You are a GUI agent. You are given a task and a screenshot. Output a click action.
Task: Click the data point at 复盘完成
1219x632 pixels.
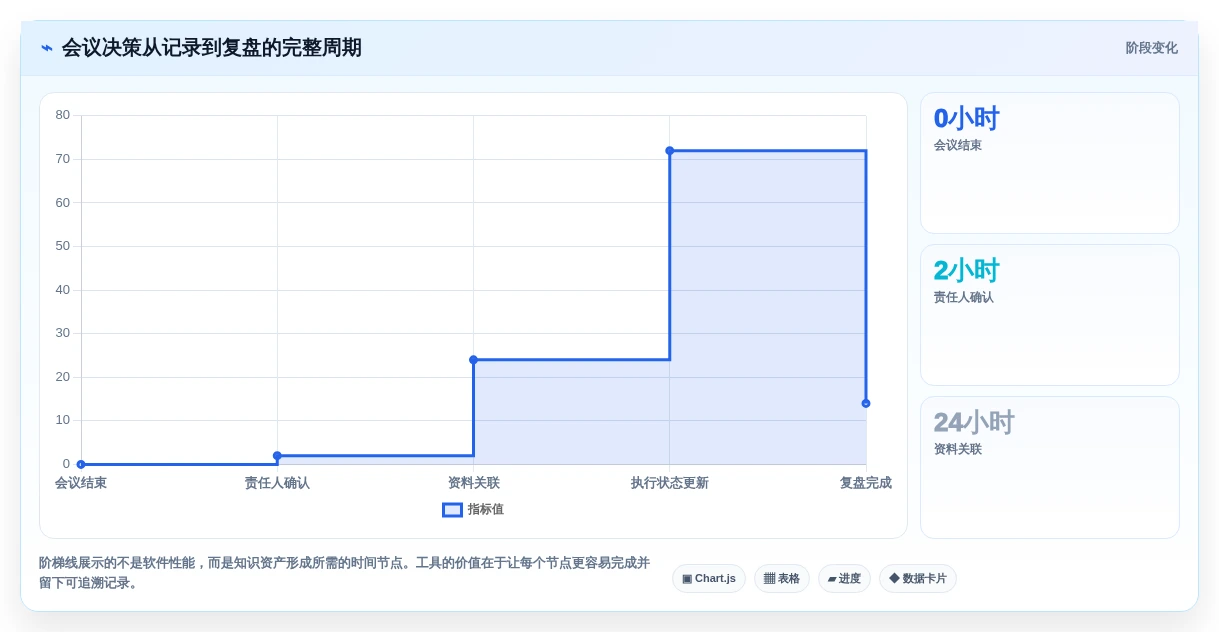[866, 403]
